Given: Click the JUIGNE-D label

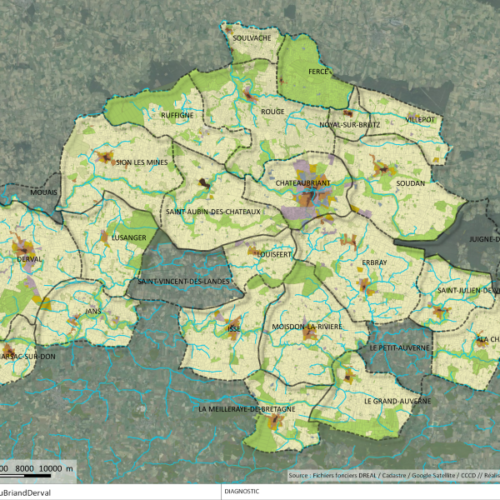Looking at the screenshot, I should coord(485,239).
